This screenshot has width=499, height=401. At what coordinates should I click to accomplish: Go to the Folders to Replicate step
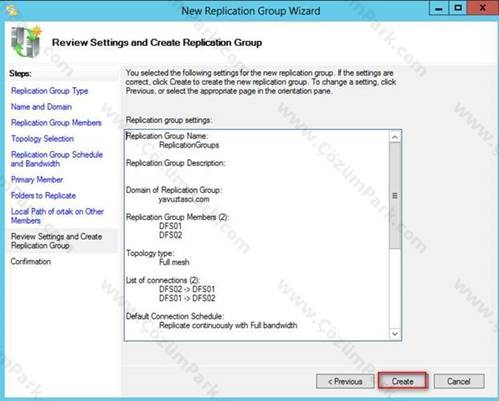click(x=43, y=196)
